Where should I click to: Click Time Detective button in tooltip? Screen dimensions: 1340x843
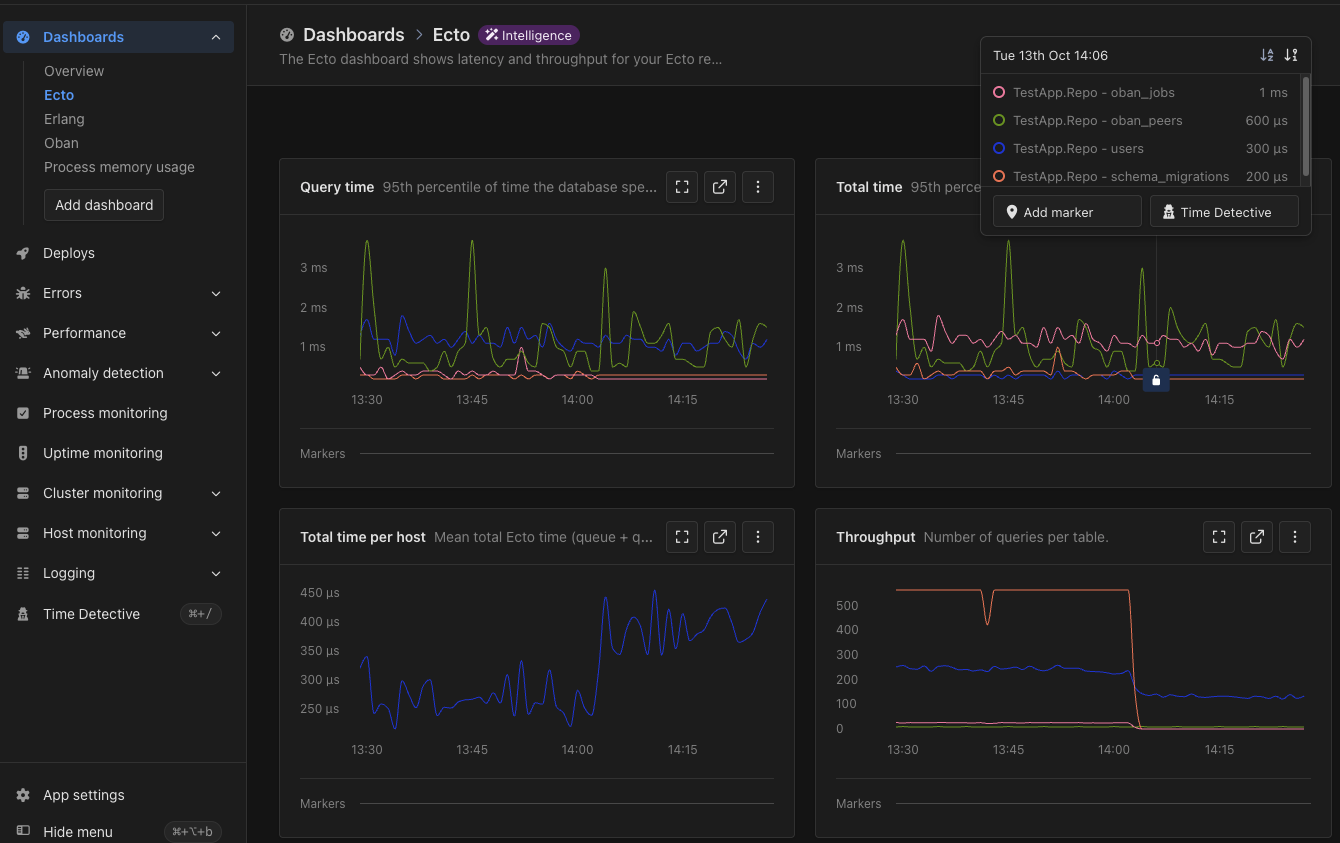coord(1224,212)
